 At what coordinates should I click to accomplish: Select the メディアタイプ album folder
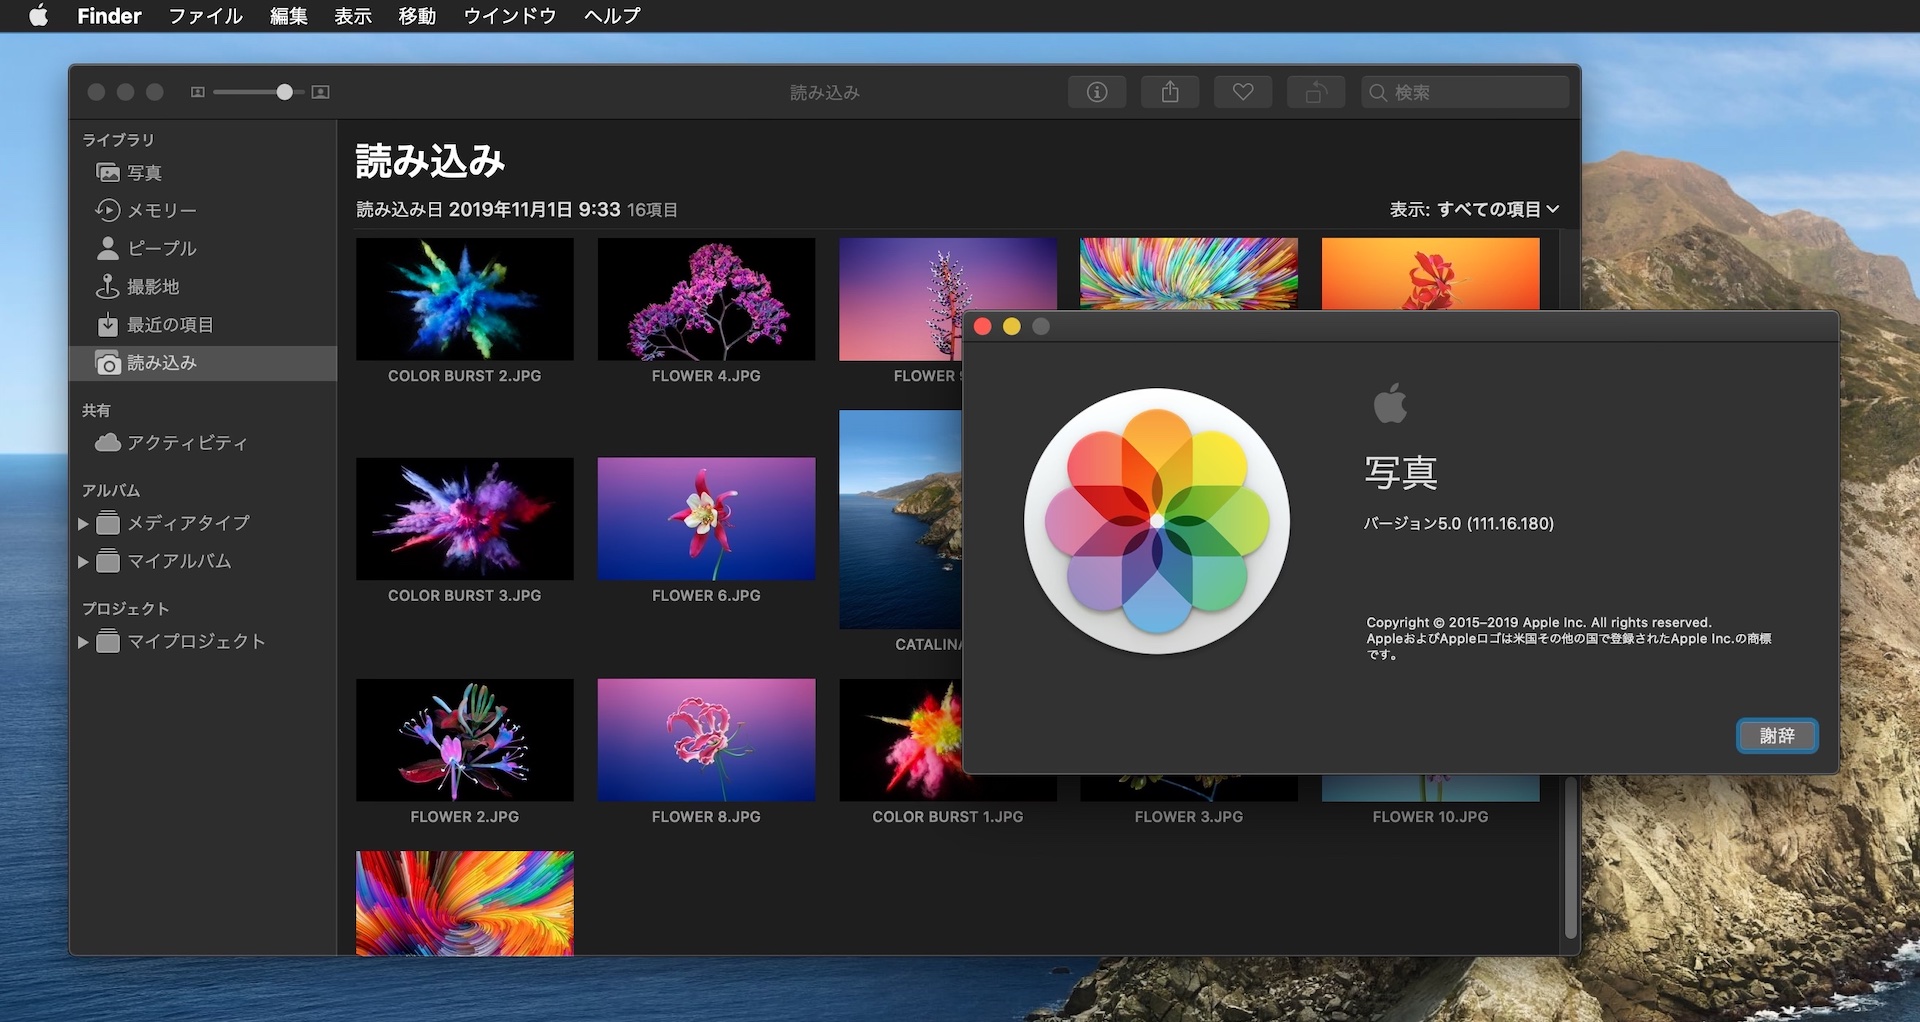tap(188, 523)
